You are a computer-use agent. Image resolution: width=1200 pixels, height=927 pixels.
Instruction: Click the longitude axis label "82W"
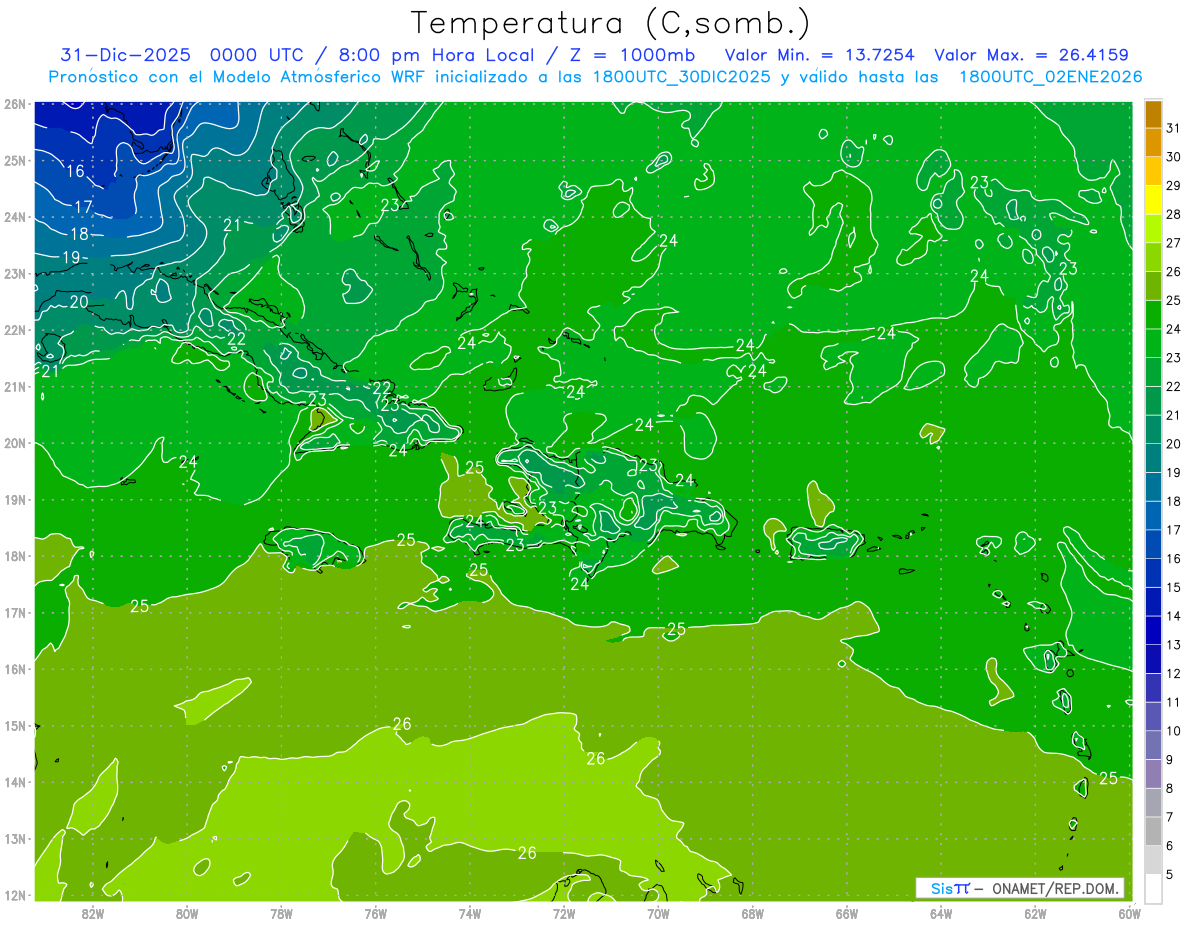coord(93,913)
